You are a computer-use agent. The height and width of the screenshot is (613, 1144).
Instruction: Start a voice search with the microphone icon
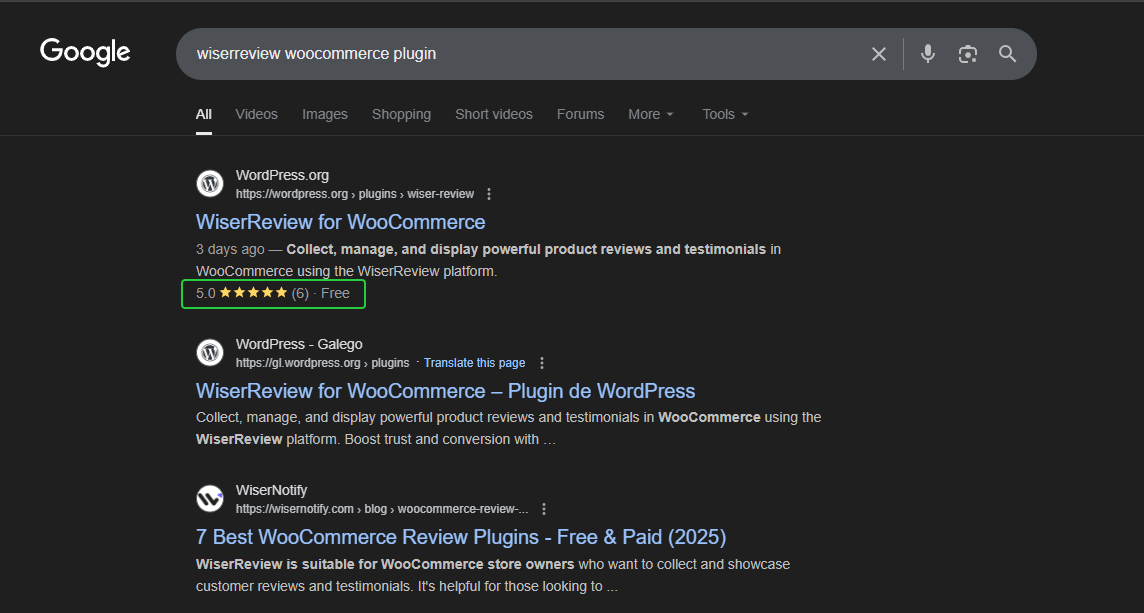[x=927, y=54]
